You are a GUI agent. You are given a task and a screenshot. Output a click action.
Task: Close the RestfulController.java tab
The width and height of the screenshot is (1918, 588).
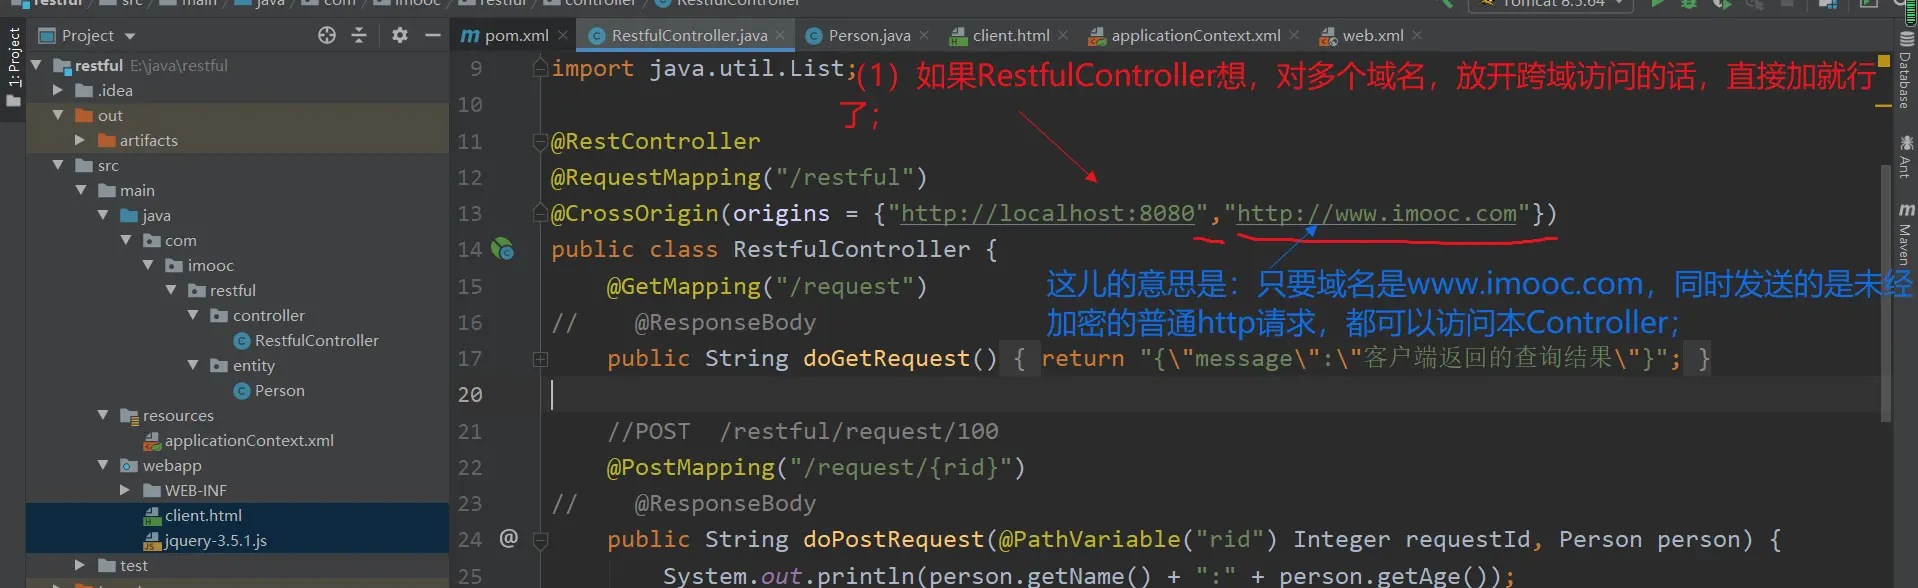pyautogui.click(x=781, y=35)
